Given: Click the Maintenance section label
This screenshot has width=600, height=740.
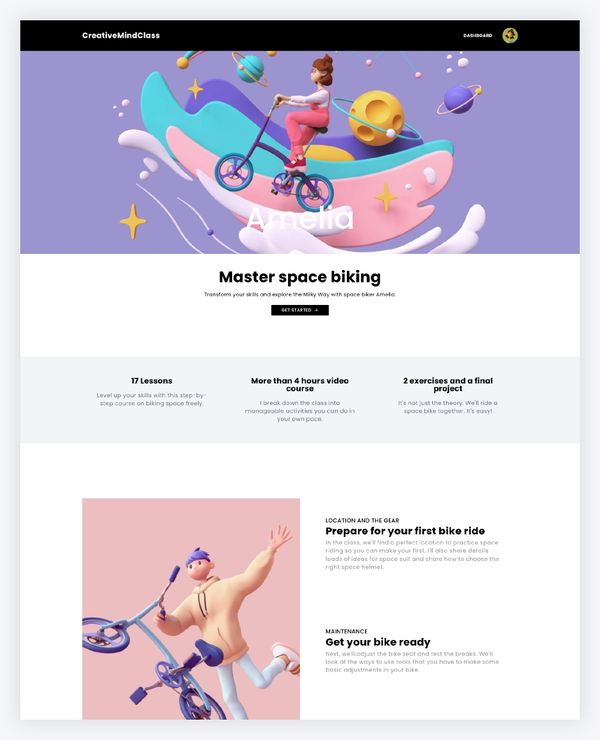Looking at the screenshot, I should coord(346,631).
